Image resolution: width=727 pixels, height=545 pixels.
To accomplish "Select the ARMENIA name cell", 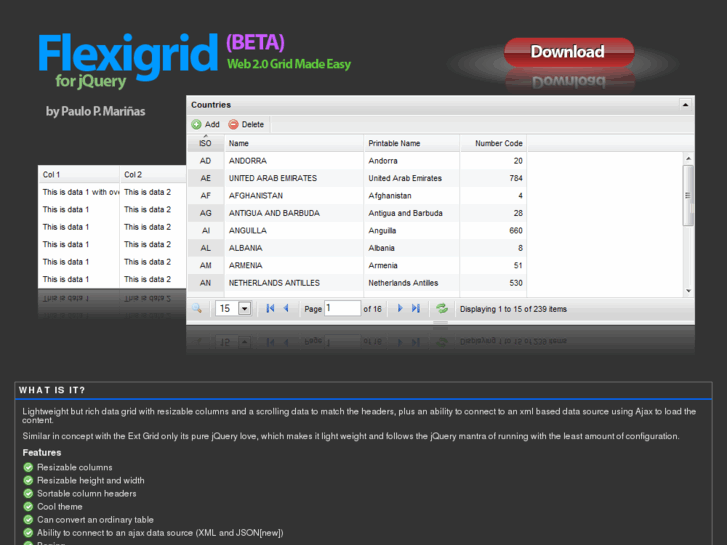I will (x=294, y=265).
